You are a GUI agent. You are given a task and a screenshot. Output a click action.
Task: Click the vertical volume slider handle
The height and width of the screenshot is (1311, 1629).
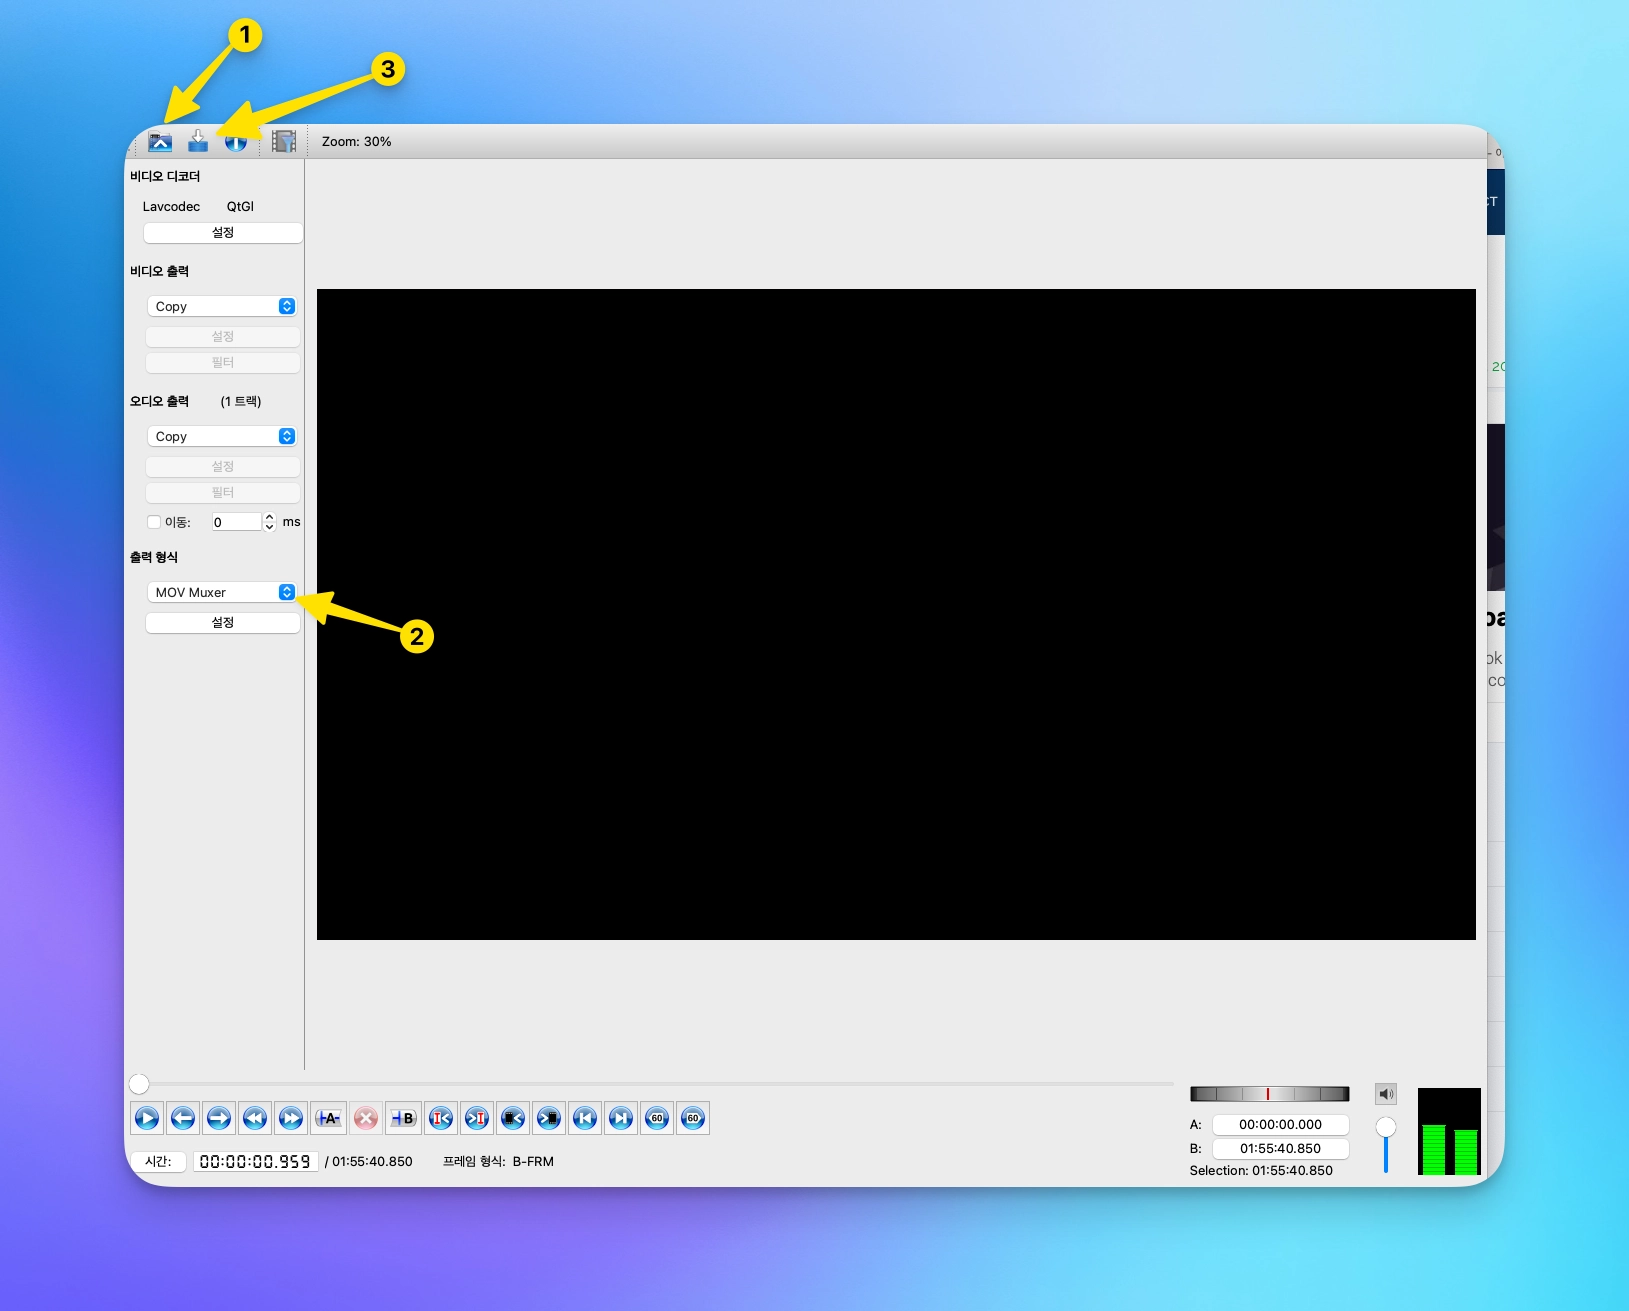pyautogui.click(x=1386, y=1127)
